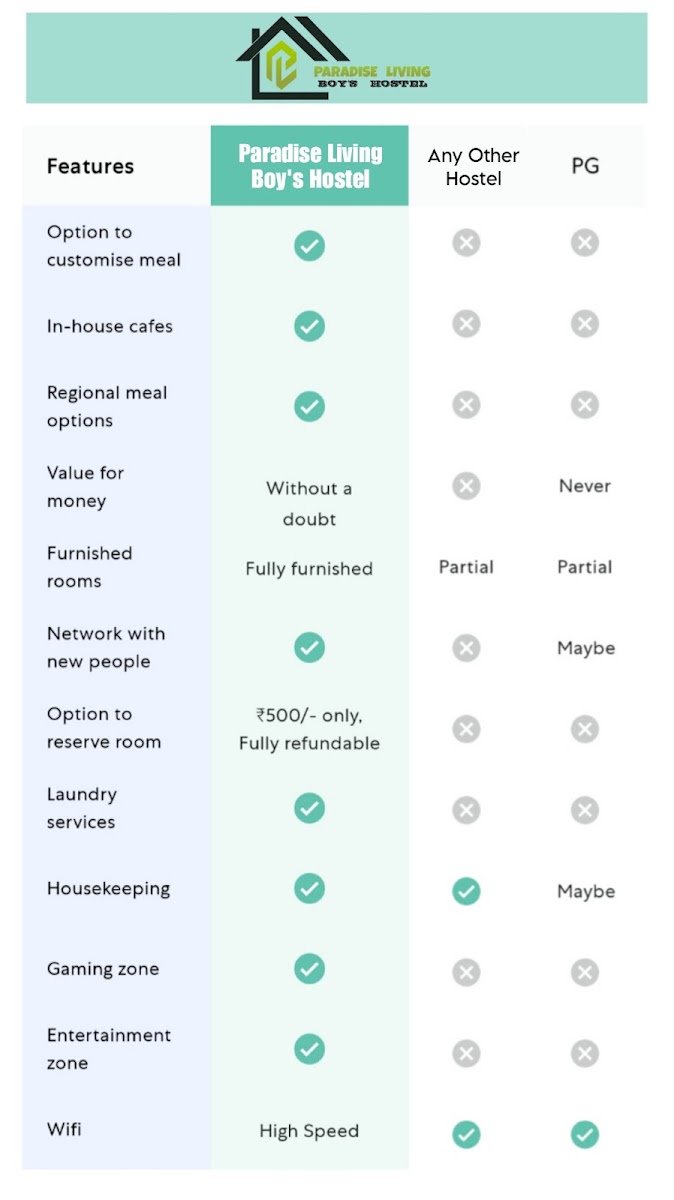Select the Paradise Living Boy's Hostel column header
This screenshot has height=1200, width=674.
(310, 166)
